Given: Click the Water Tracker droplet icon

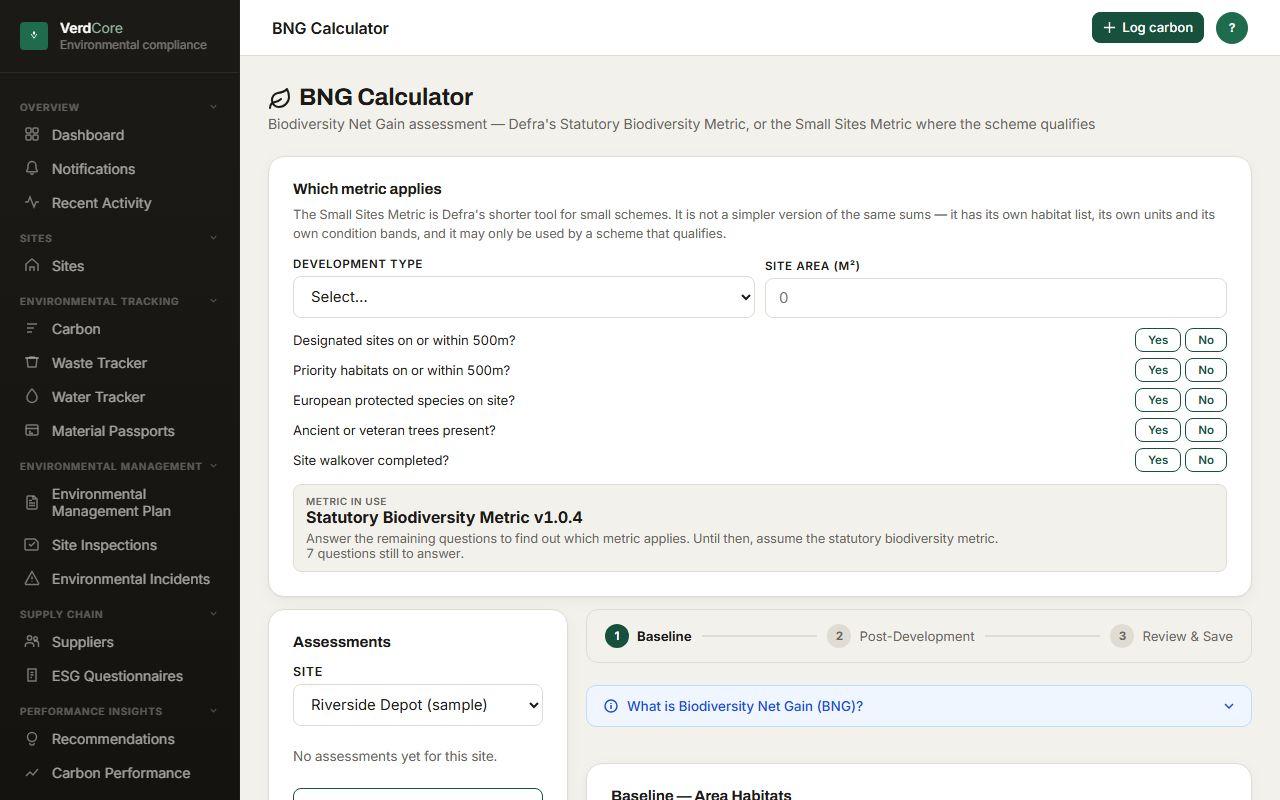Looking at the screenshot, I should 32,397.
